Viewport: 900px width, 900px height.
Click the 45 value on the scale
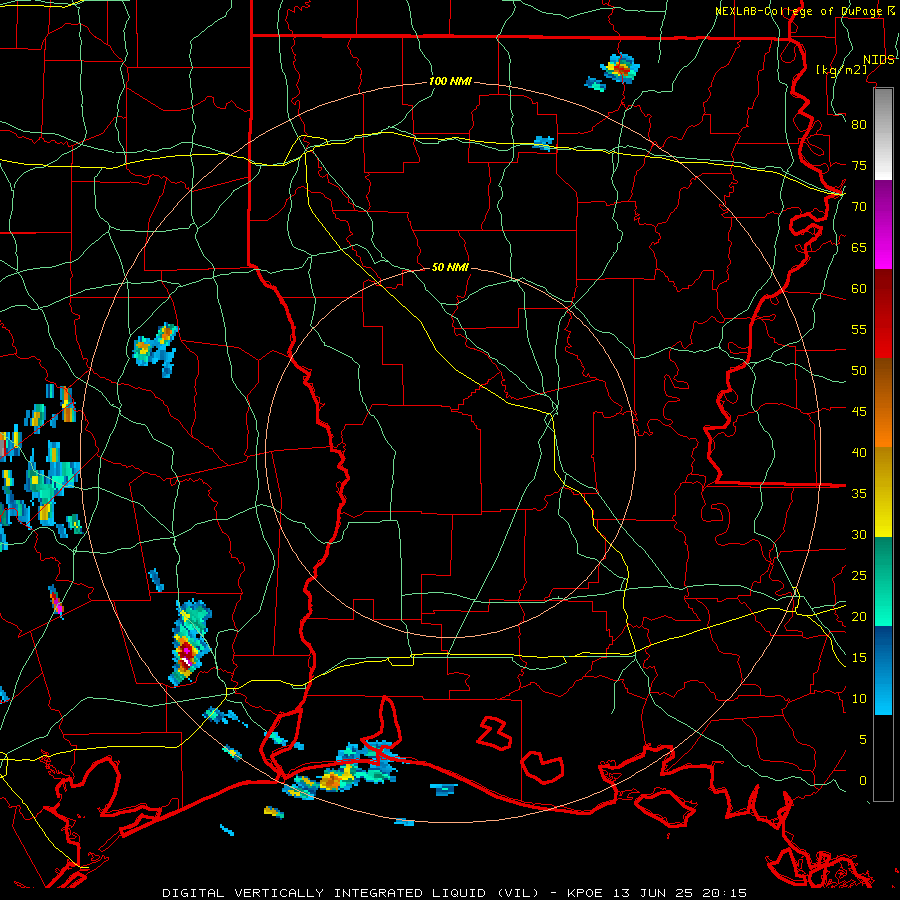859,412
